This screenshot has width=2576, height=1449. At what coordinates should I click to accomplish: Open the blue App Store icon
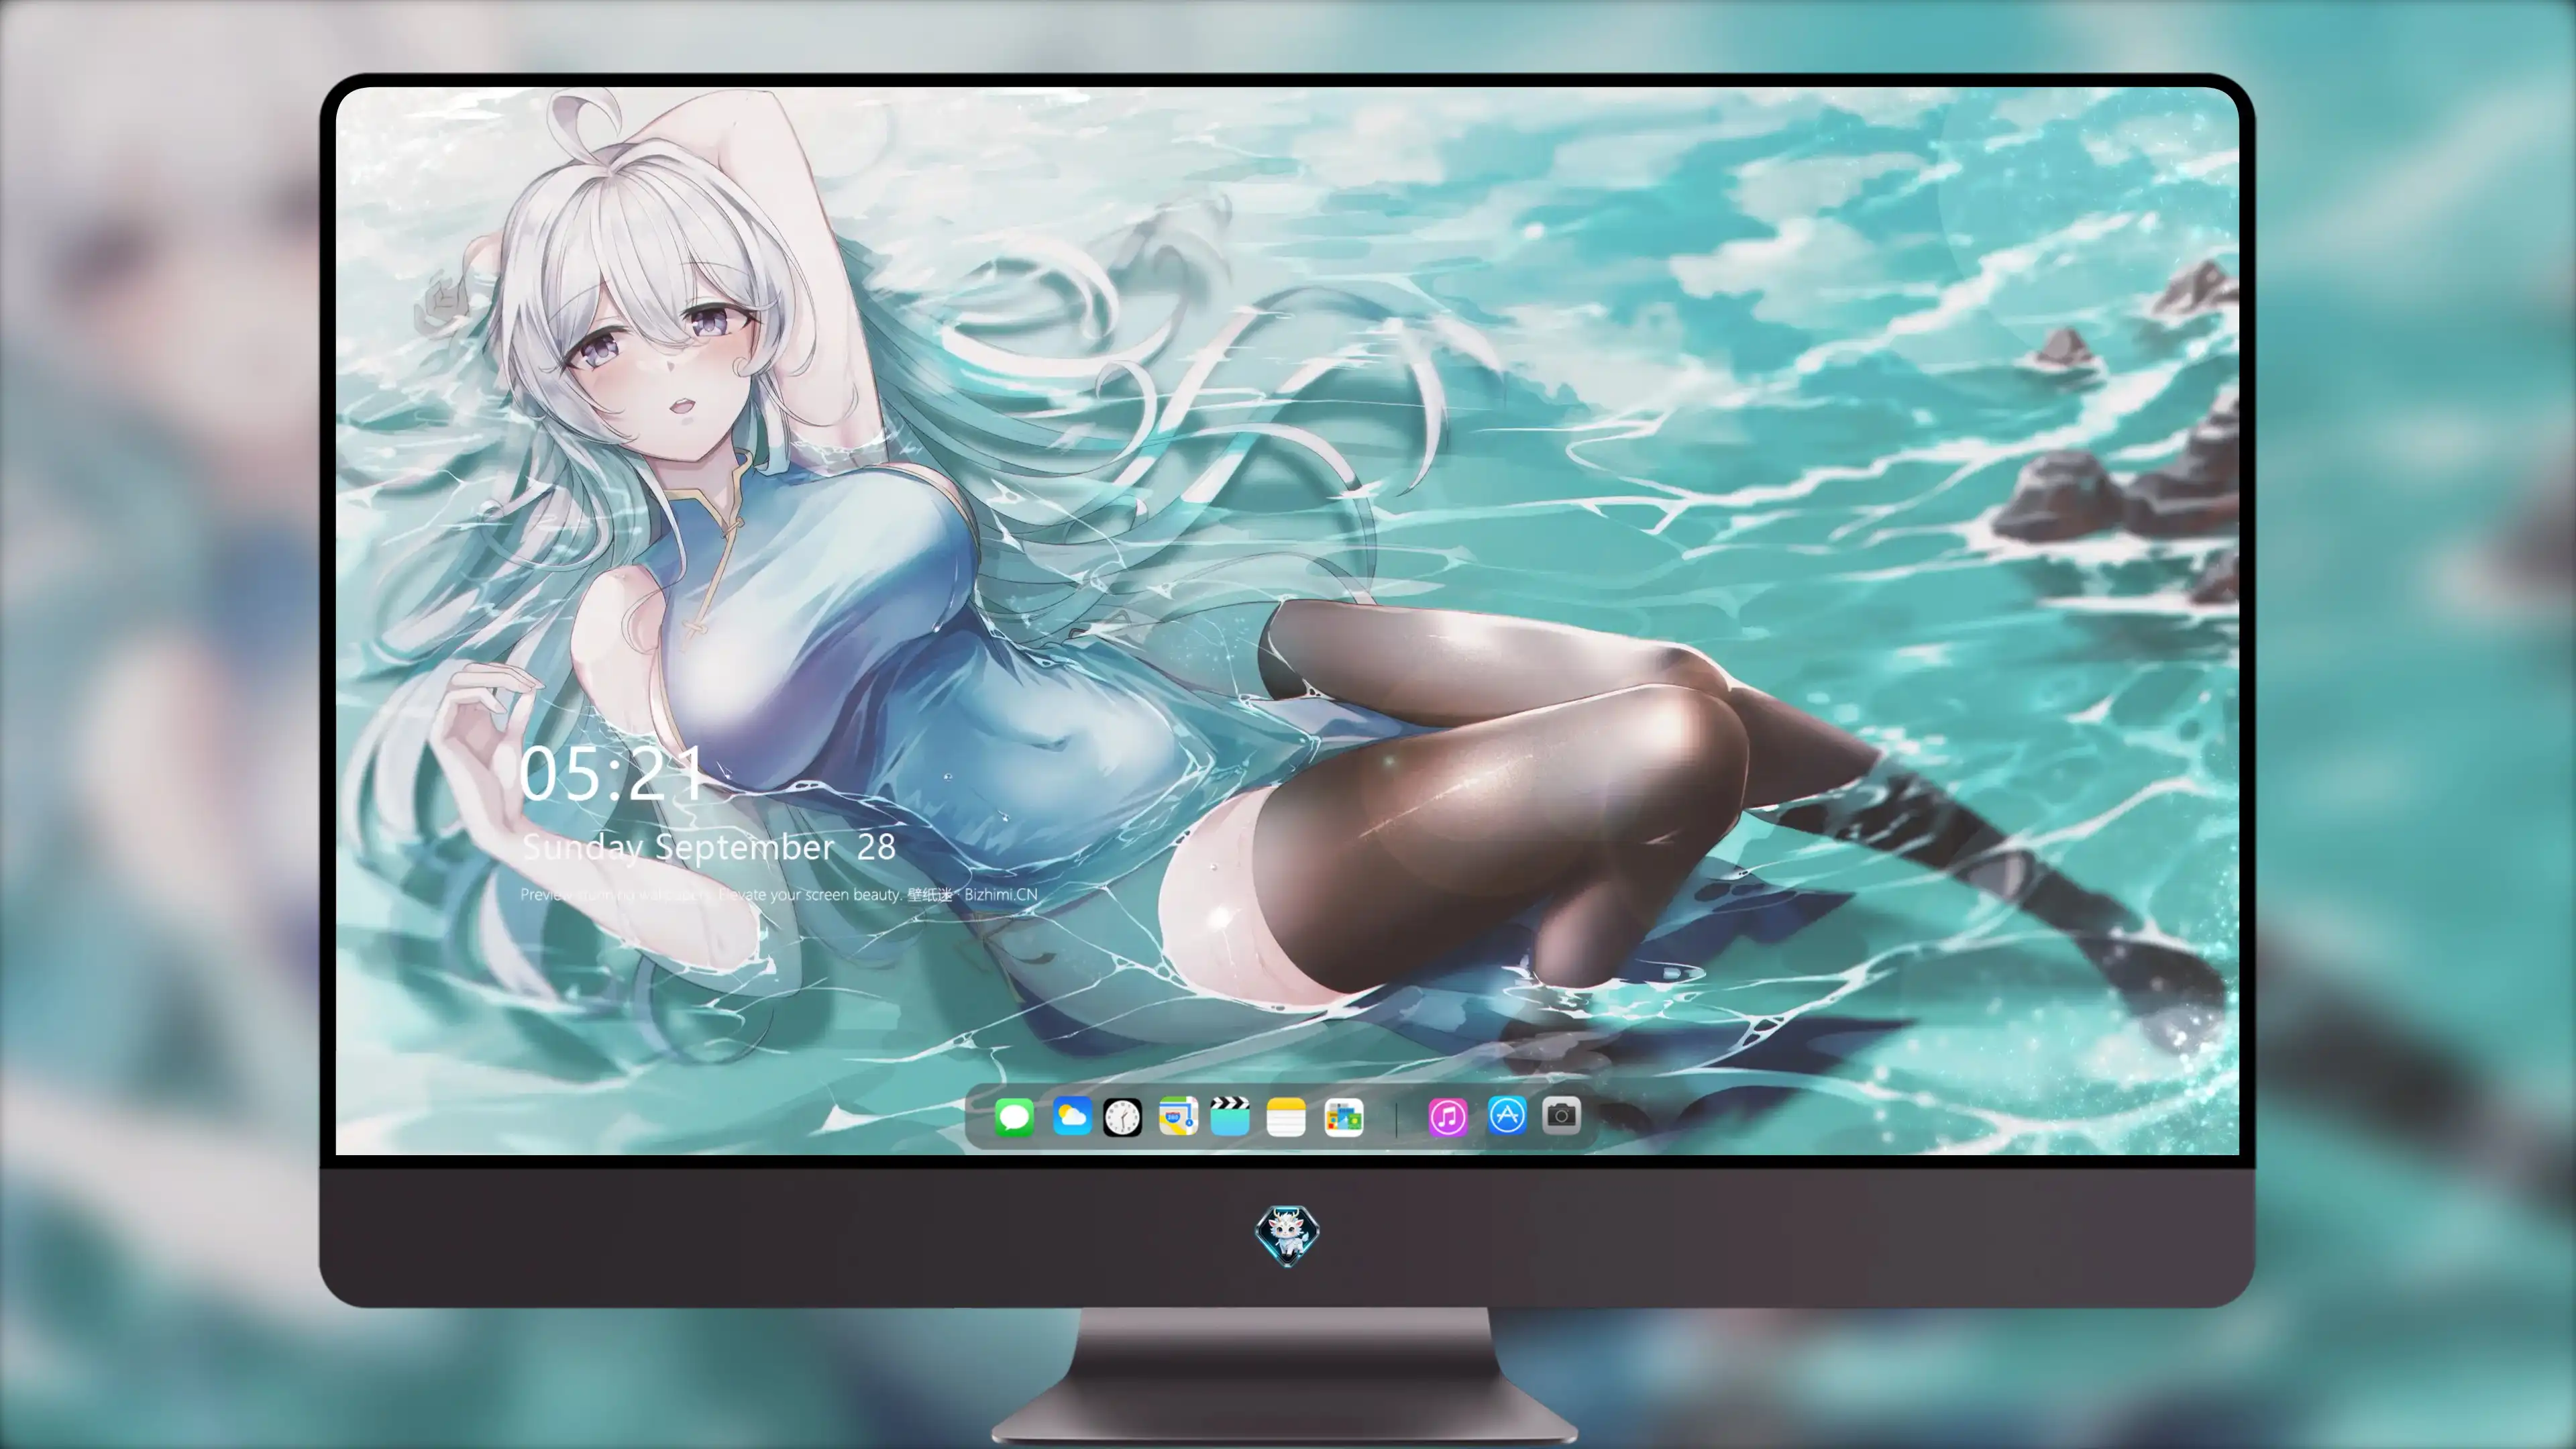1507,1115
